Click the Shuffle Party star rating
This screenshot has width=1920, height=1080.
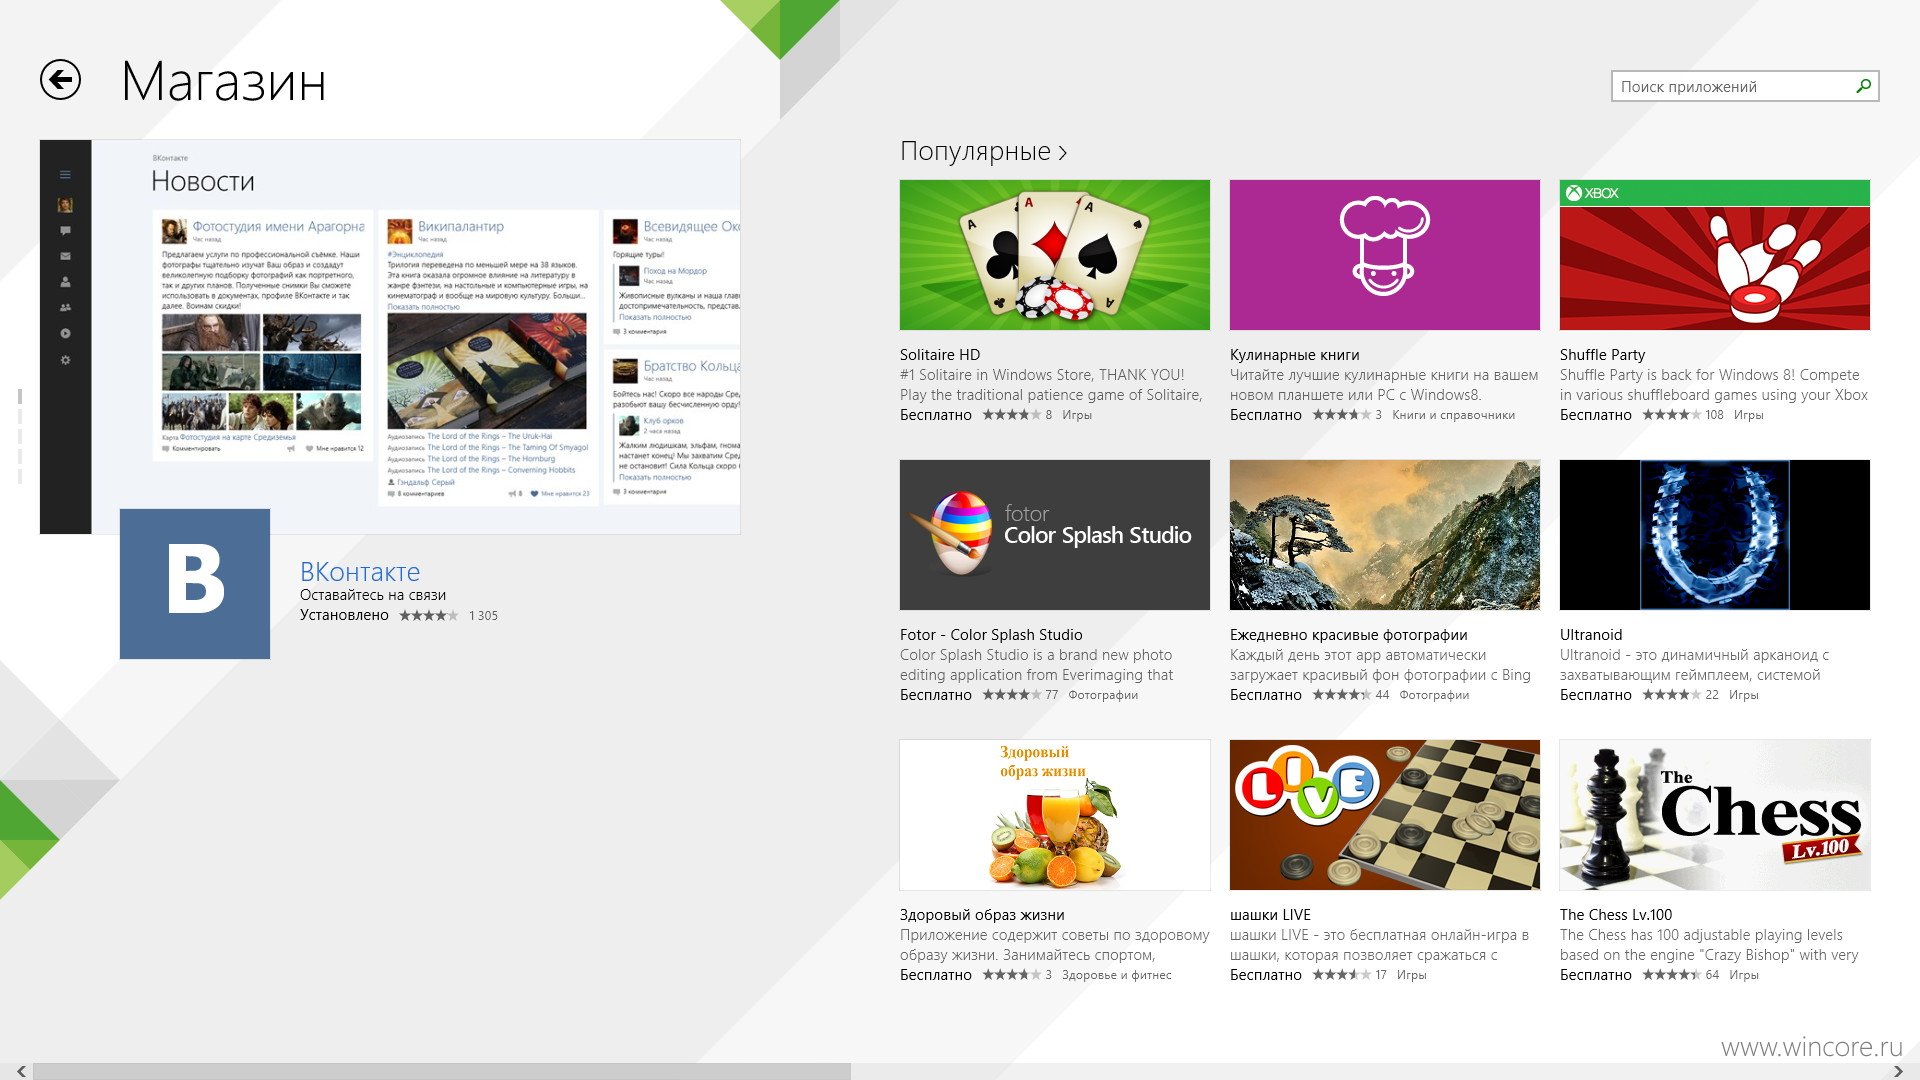1671,415
